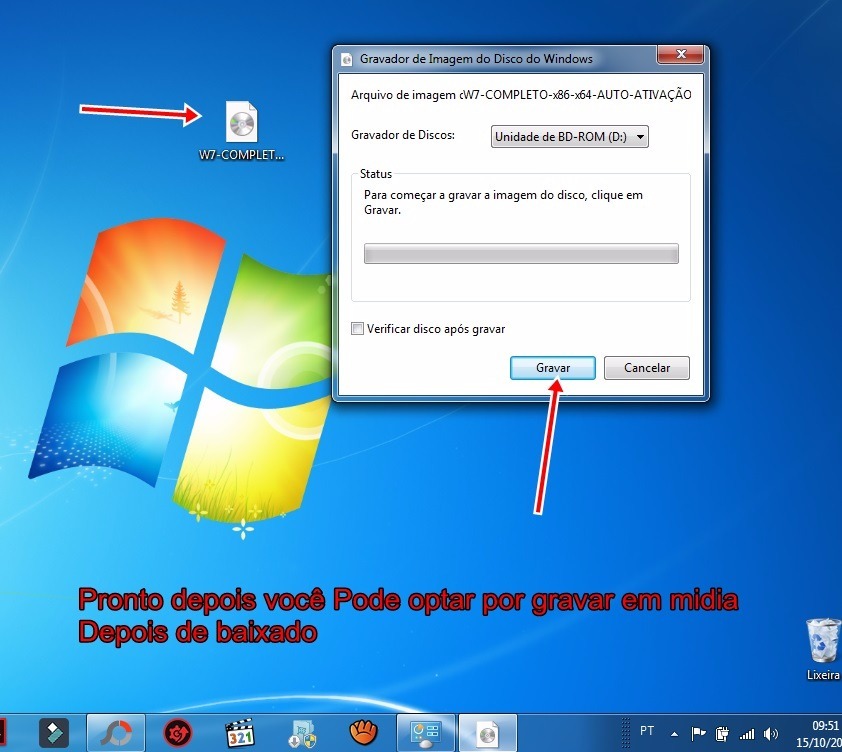
Task: Close the Gravador de Imagem dialog
Action: click(x=680, y=54)
